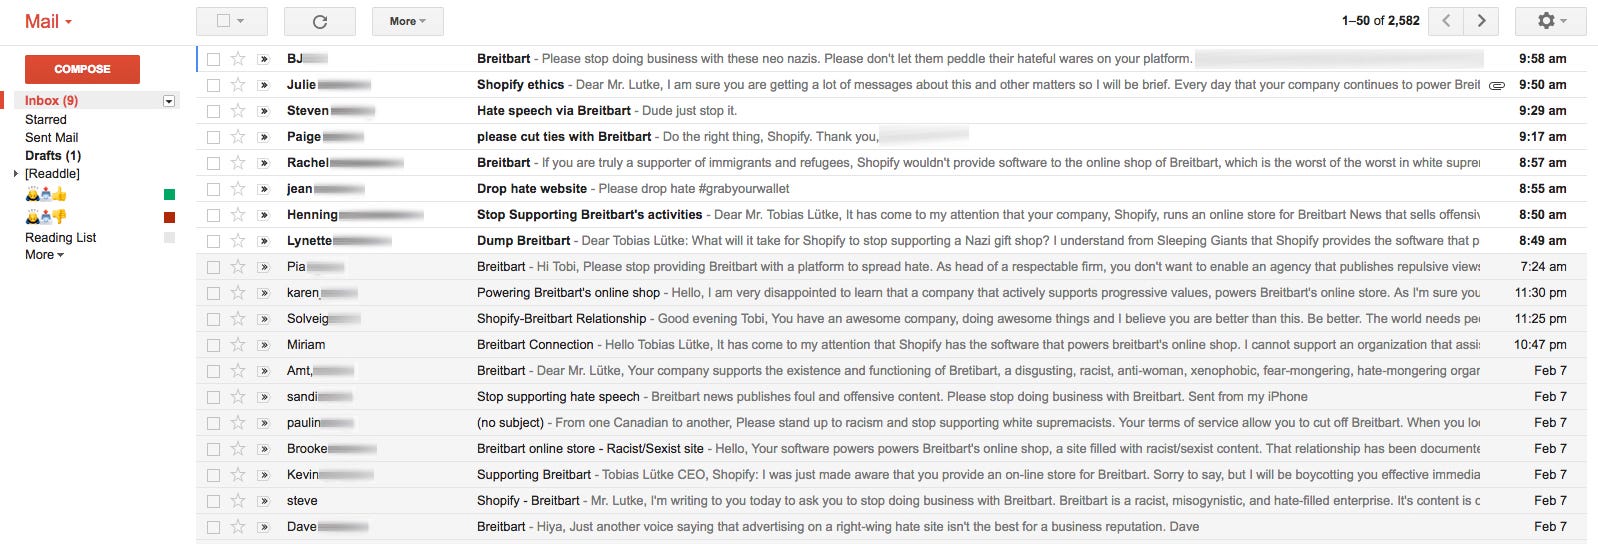This screenshot has width=1598, height=544.
Task: Toggle importance marker on Julie's email
Action: pos(264,85)
